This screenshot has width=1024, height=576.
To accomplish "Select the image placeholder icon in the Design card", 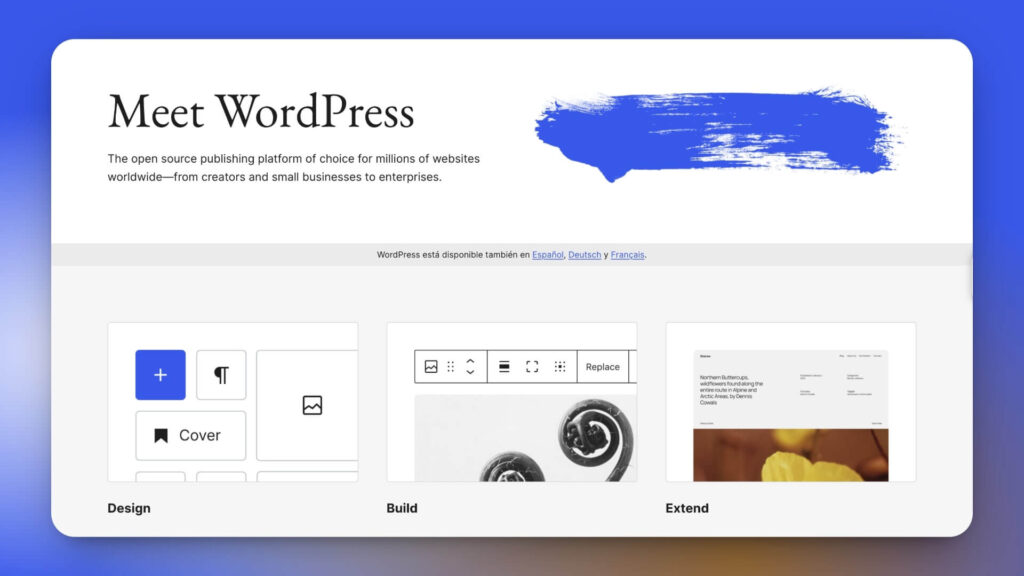I will point(314,405).
